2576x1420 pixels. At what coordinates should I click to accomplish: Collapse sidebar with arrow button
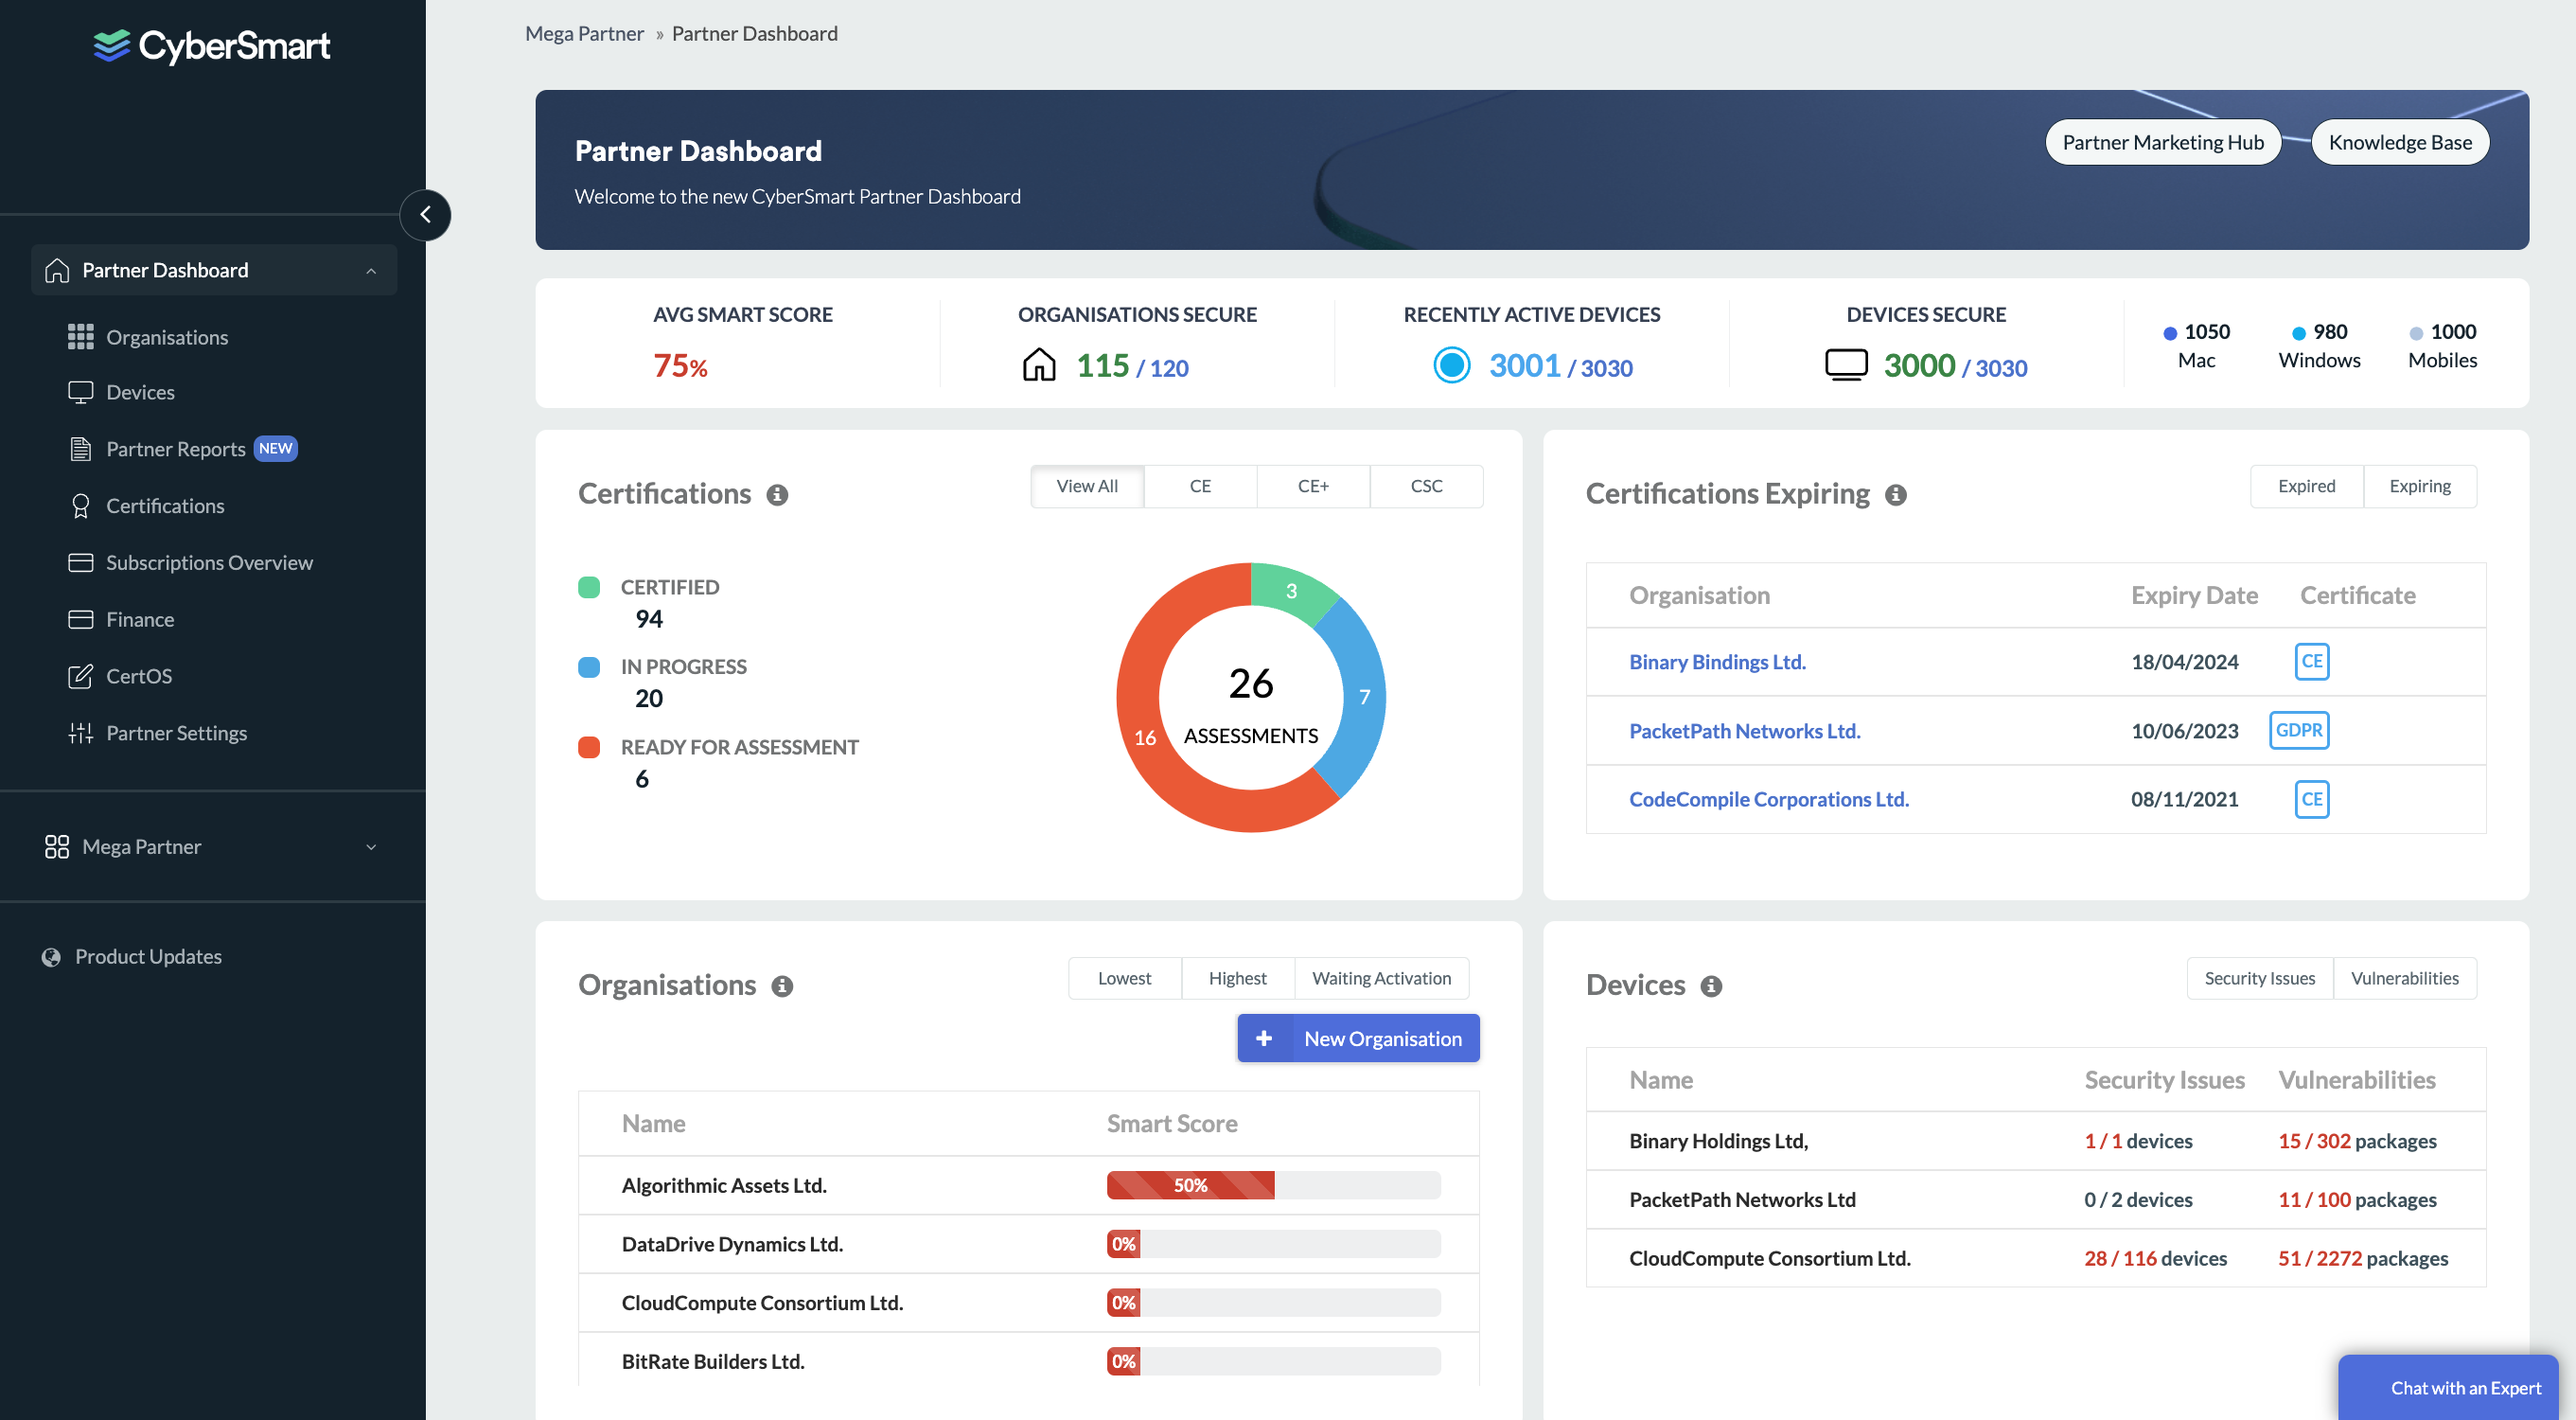[x=425, y=215]
